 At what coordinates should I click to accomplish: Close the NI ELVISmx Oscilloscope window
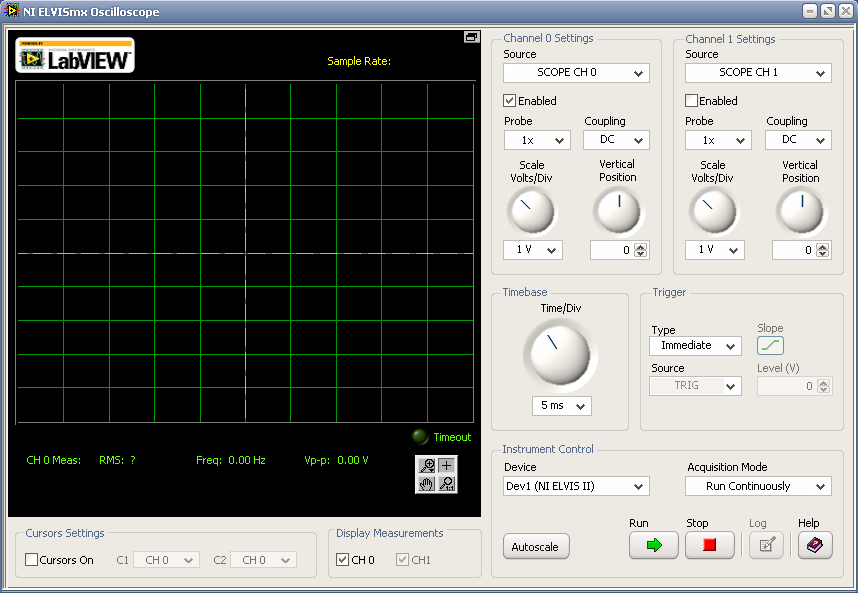click(x=846, y=11)
